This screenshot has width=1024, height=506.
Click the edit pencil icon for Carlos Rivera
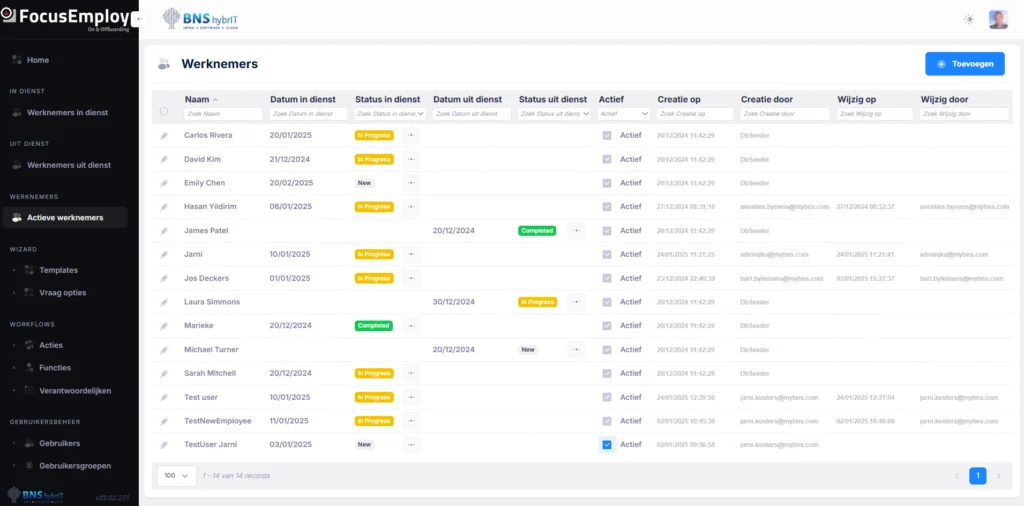[x=164, y=136]
